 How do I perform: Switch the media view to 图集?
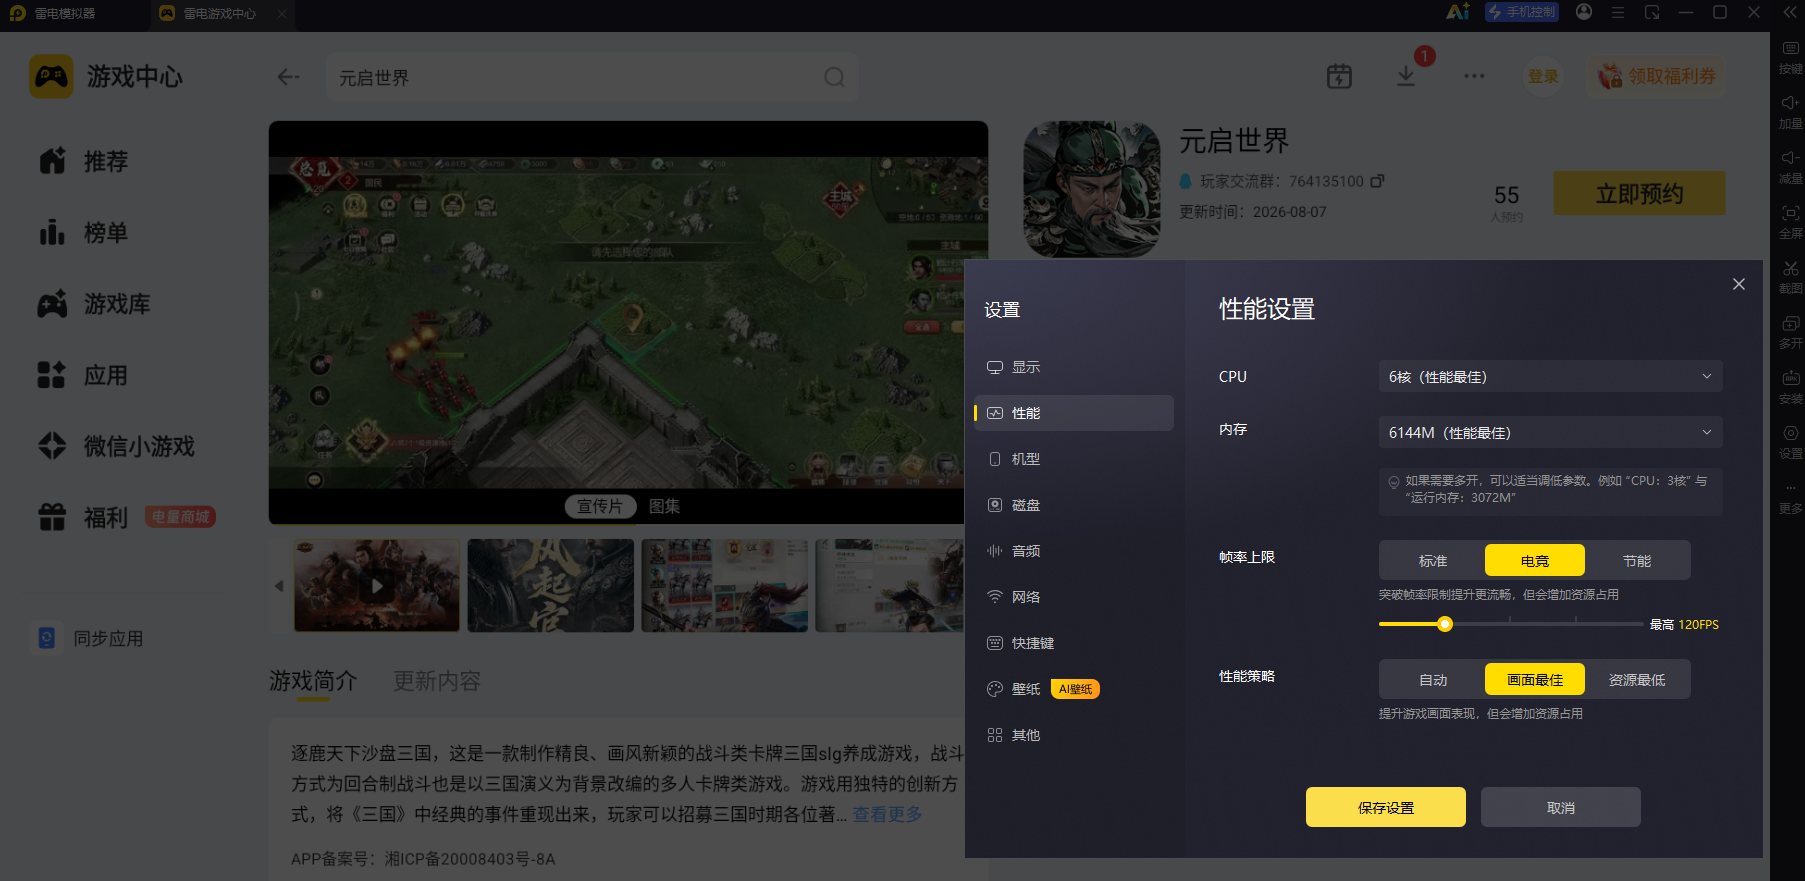tap(664, 506)
